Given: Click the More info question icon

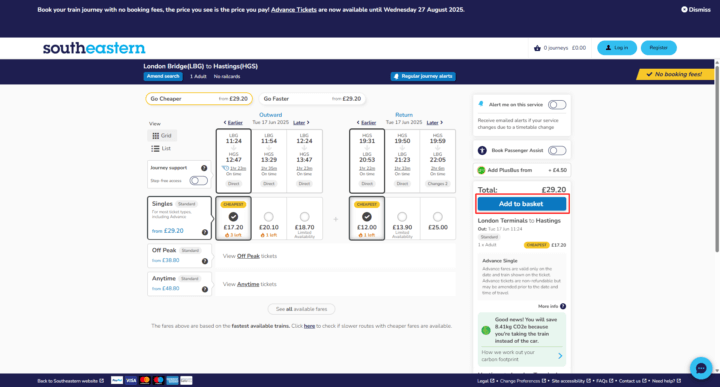Looking at the screenshot, I should [x=563, y=306].
